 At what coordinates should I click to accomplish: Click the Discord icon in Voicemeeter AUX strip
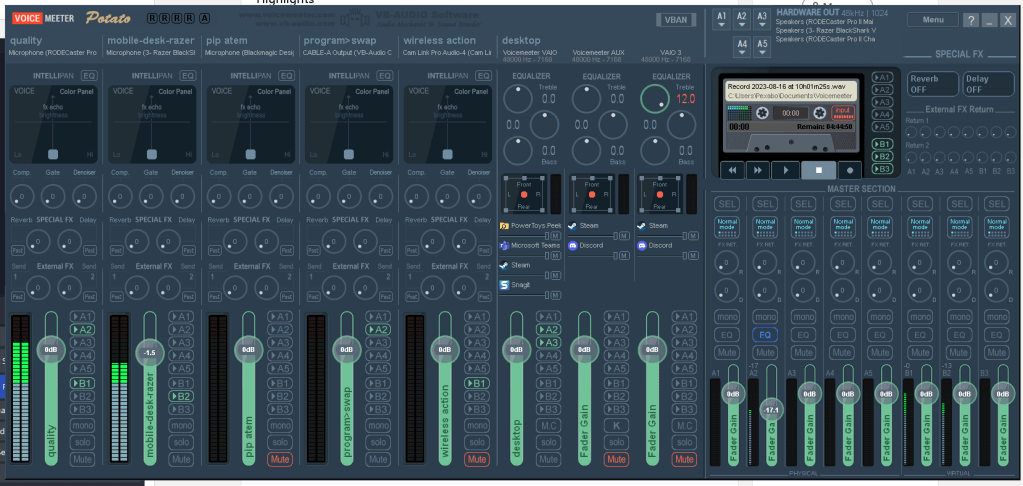click(x=573, y=245)
